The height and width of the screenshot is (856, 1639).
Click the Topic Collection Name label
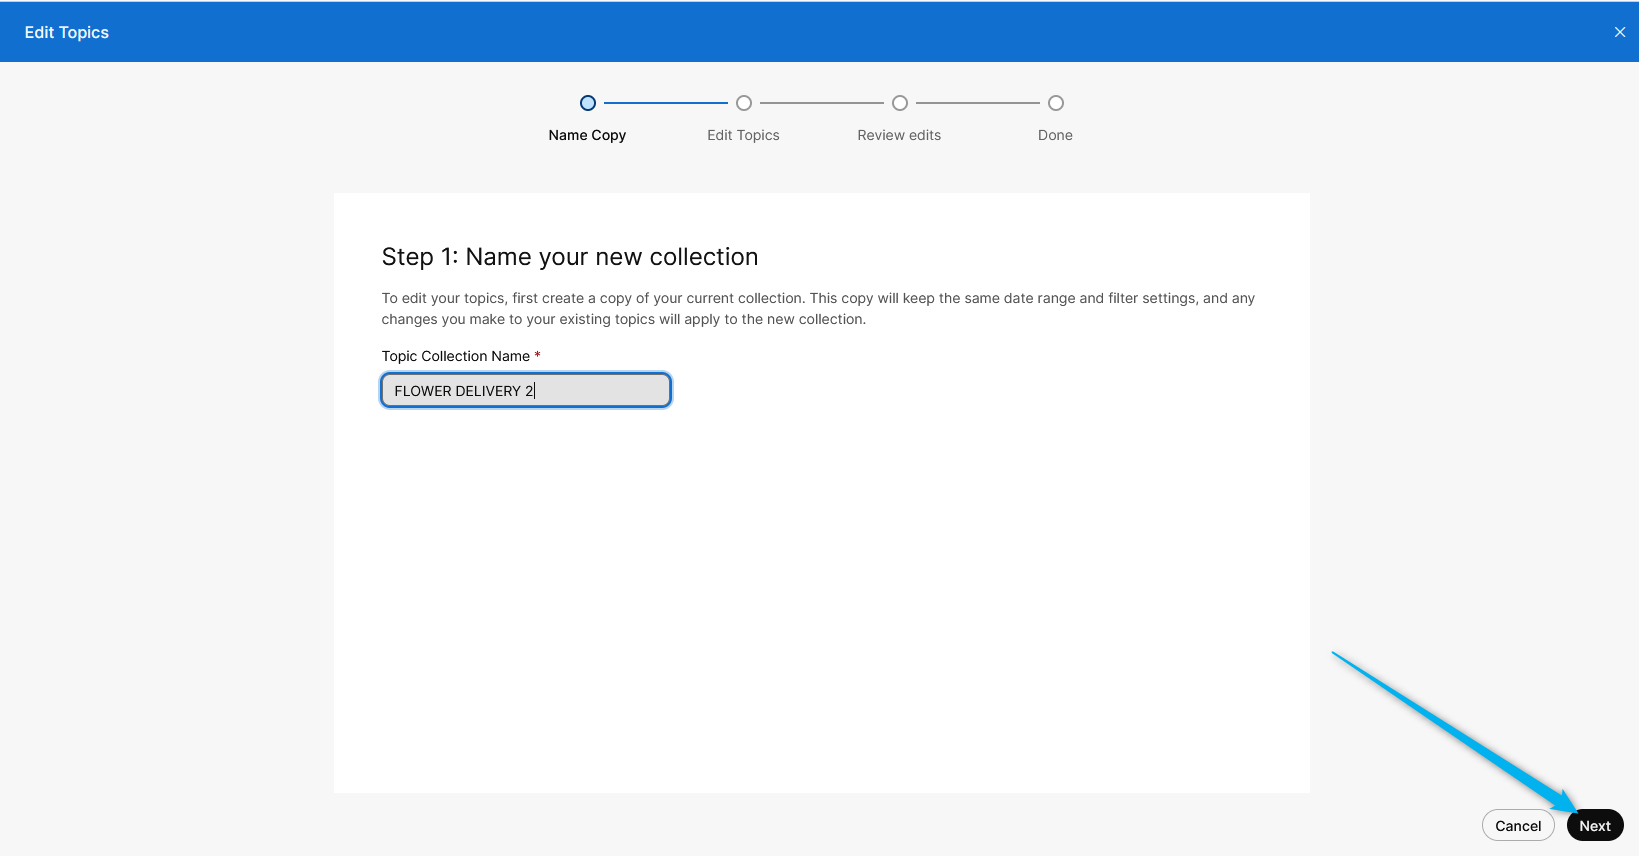pos(456,356)
